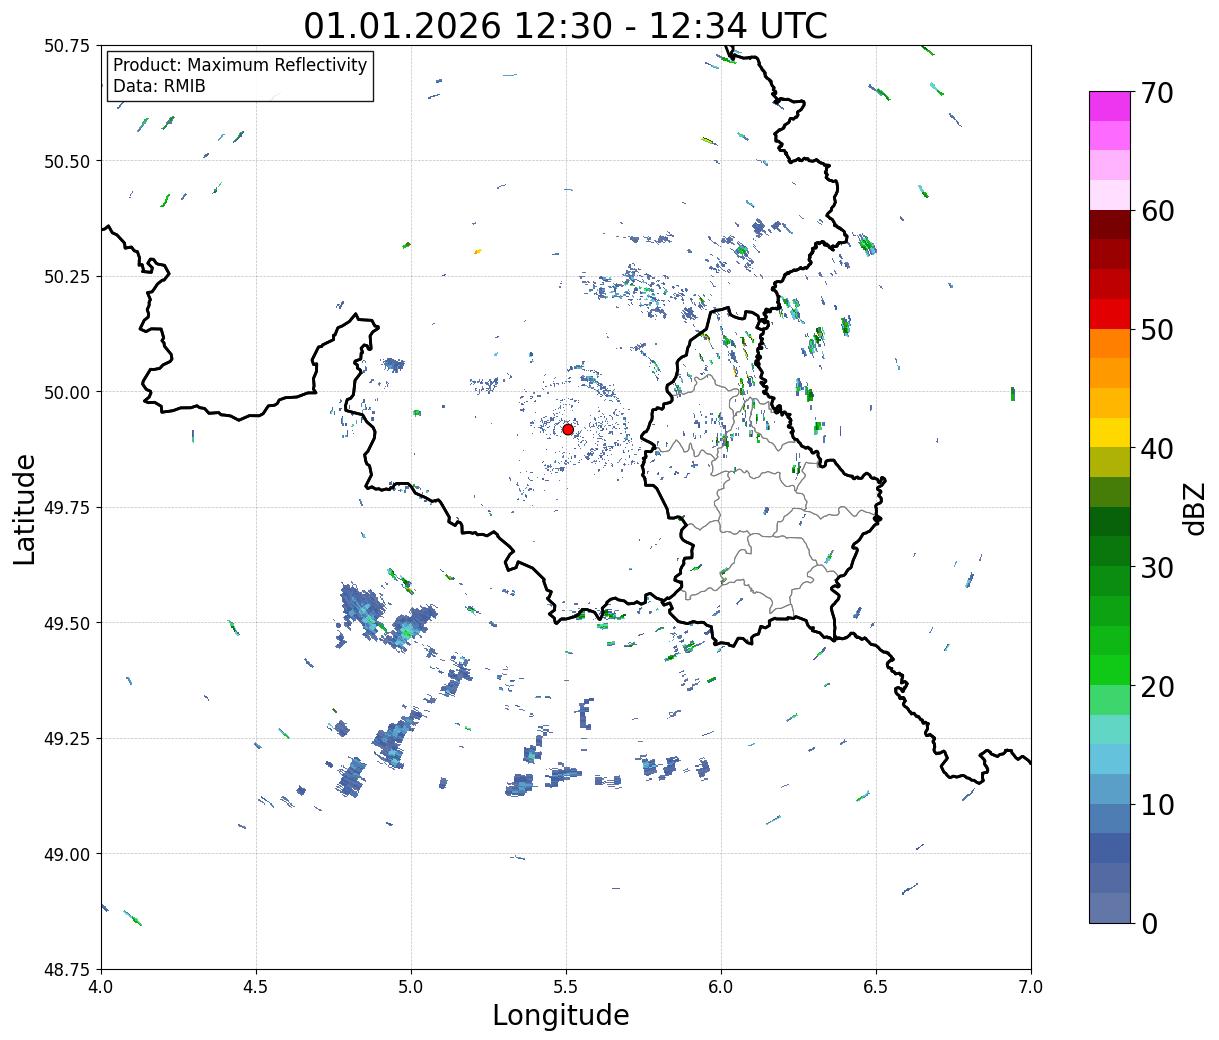
Task: Pick the bright green swatch above 20
Action: (1110, 670)
